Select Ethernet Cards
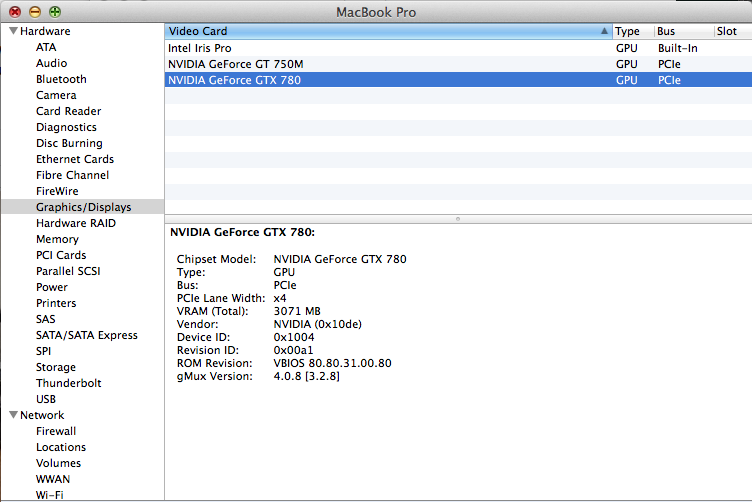This screenshot has width=752, height=502. pyautogui.click(x=75, y=159)
